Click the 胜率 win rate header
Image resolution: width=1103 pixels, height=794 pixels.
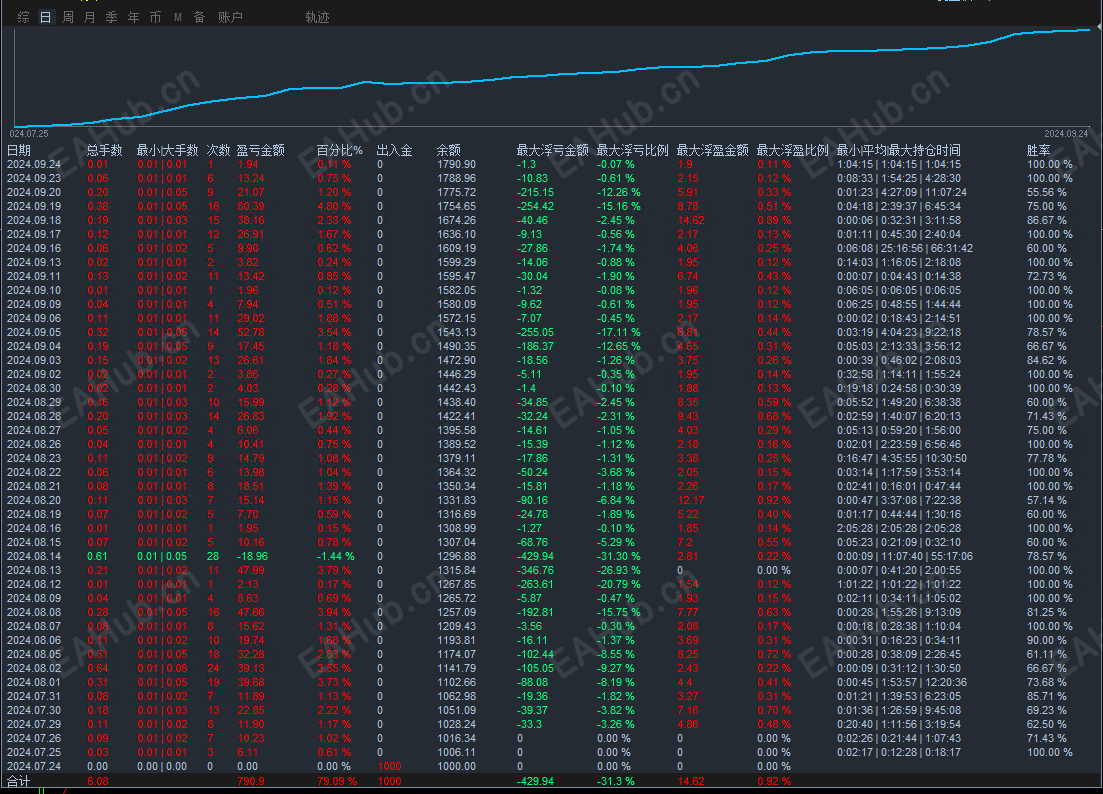pyautogui.click(x=1038, y=150)
